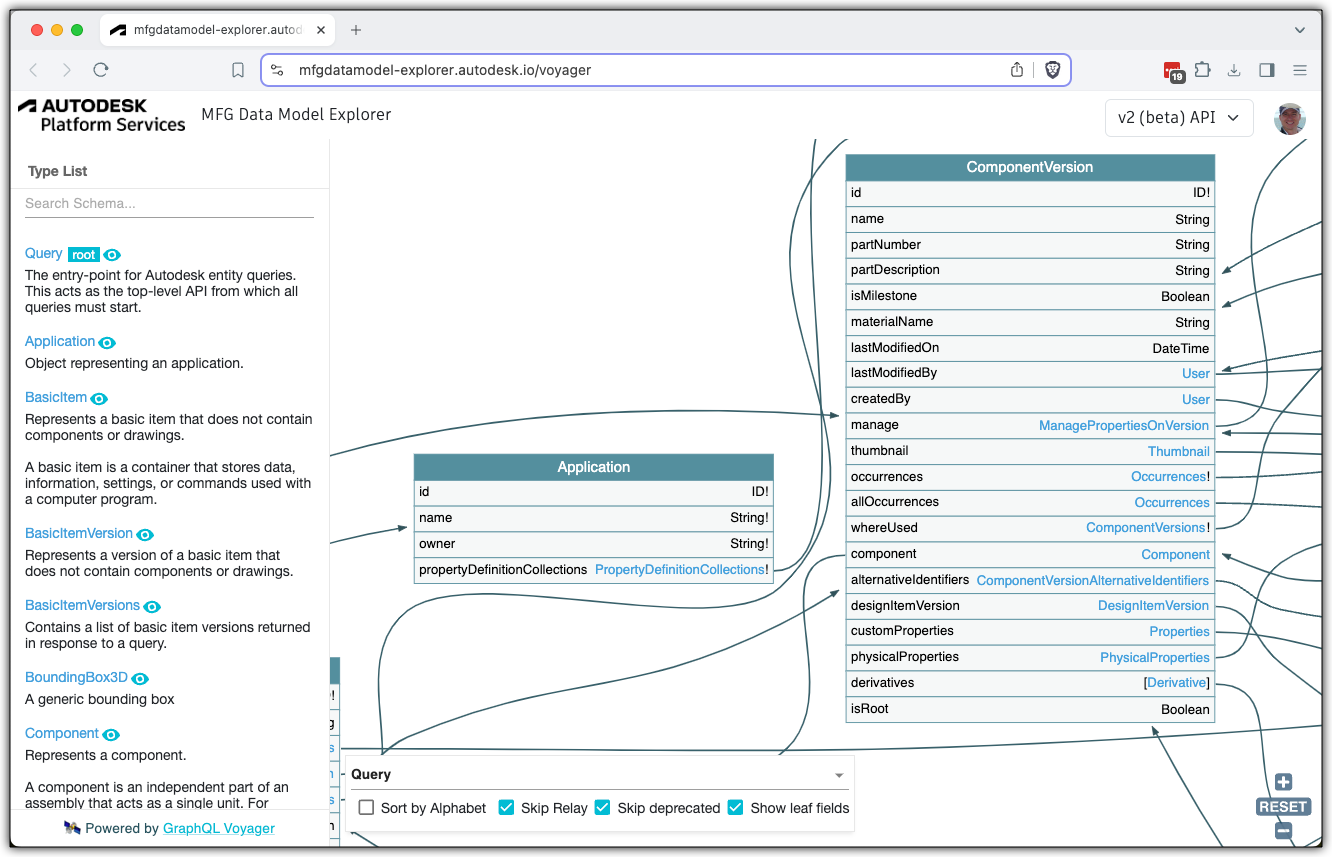The image size is (1332, 857).
Task: Click the Derivative type link
Action: tap(1177, 683)
